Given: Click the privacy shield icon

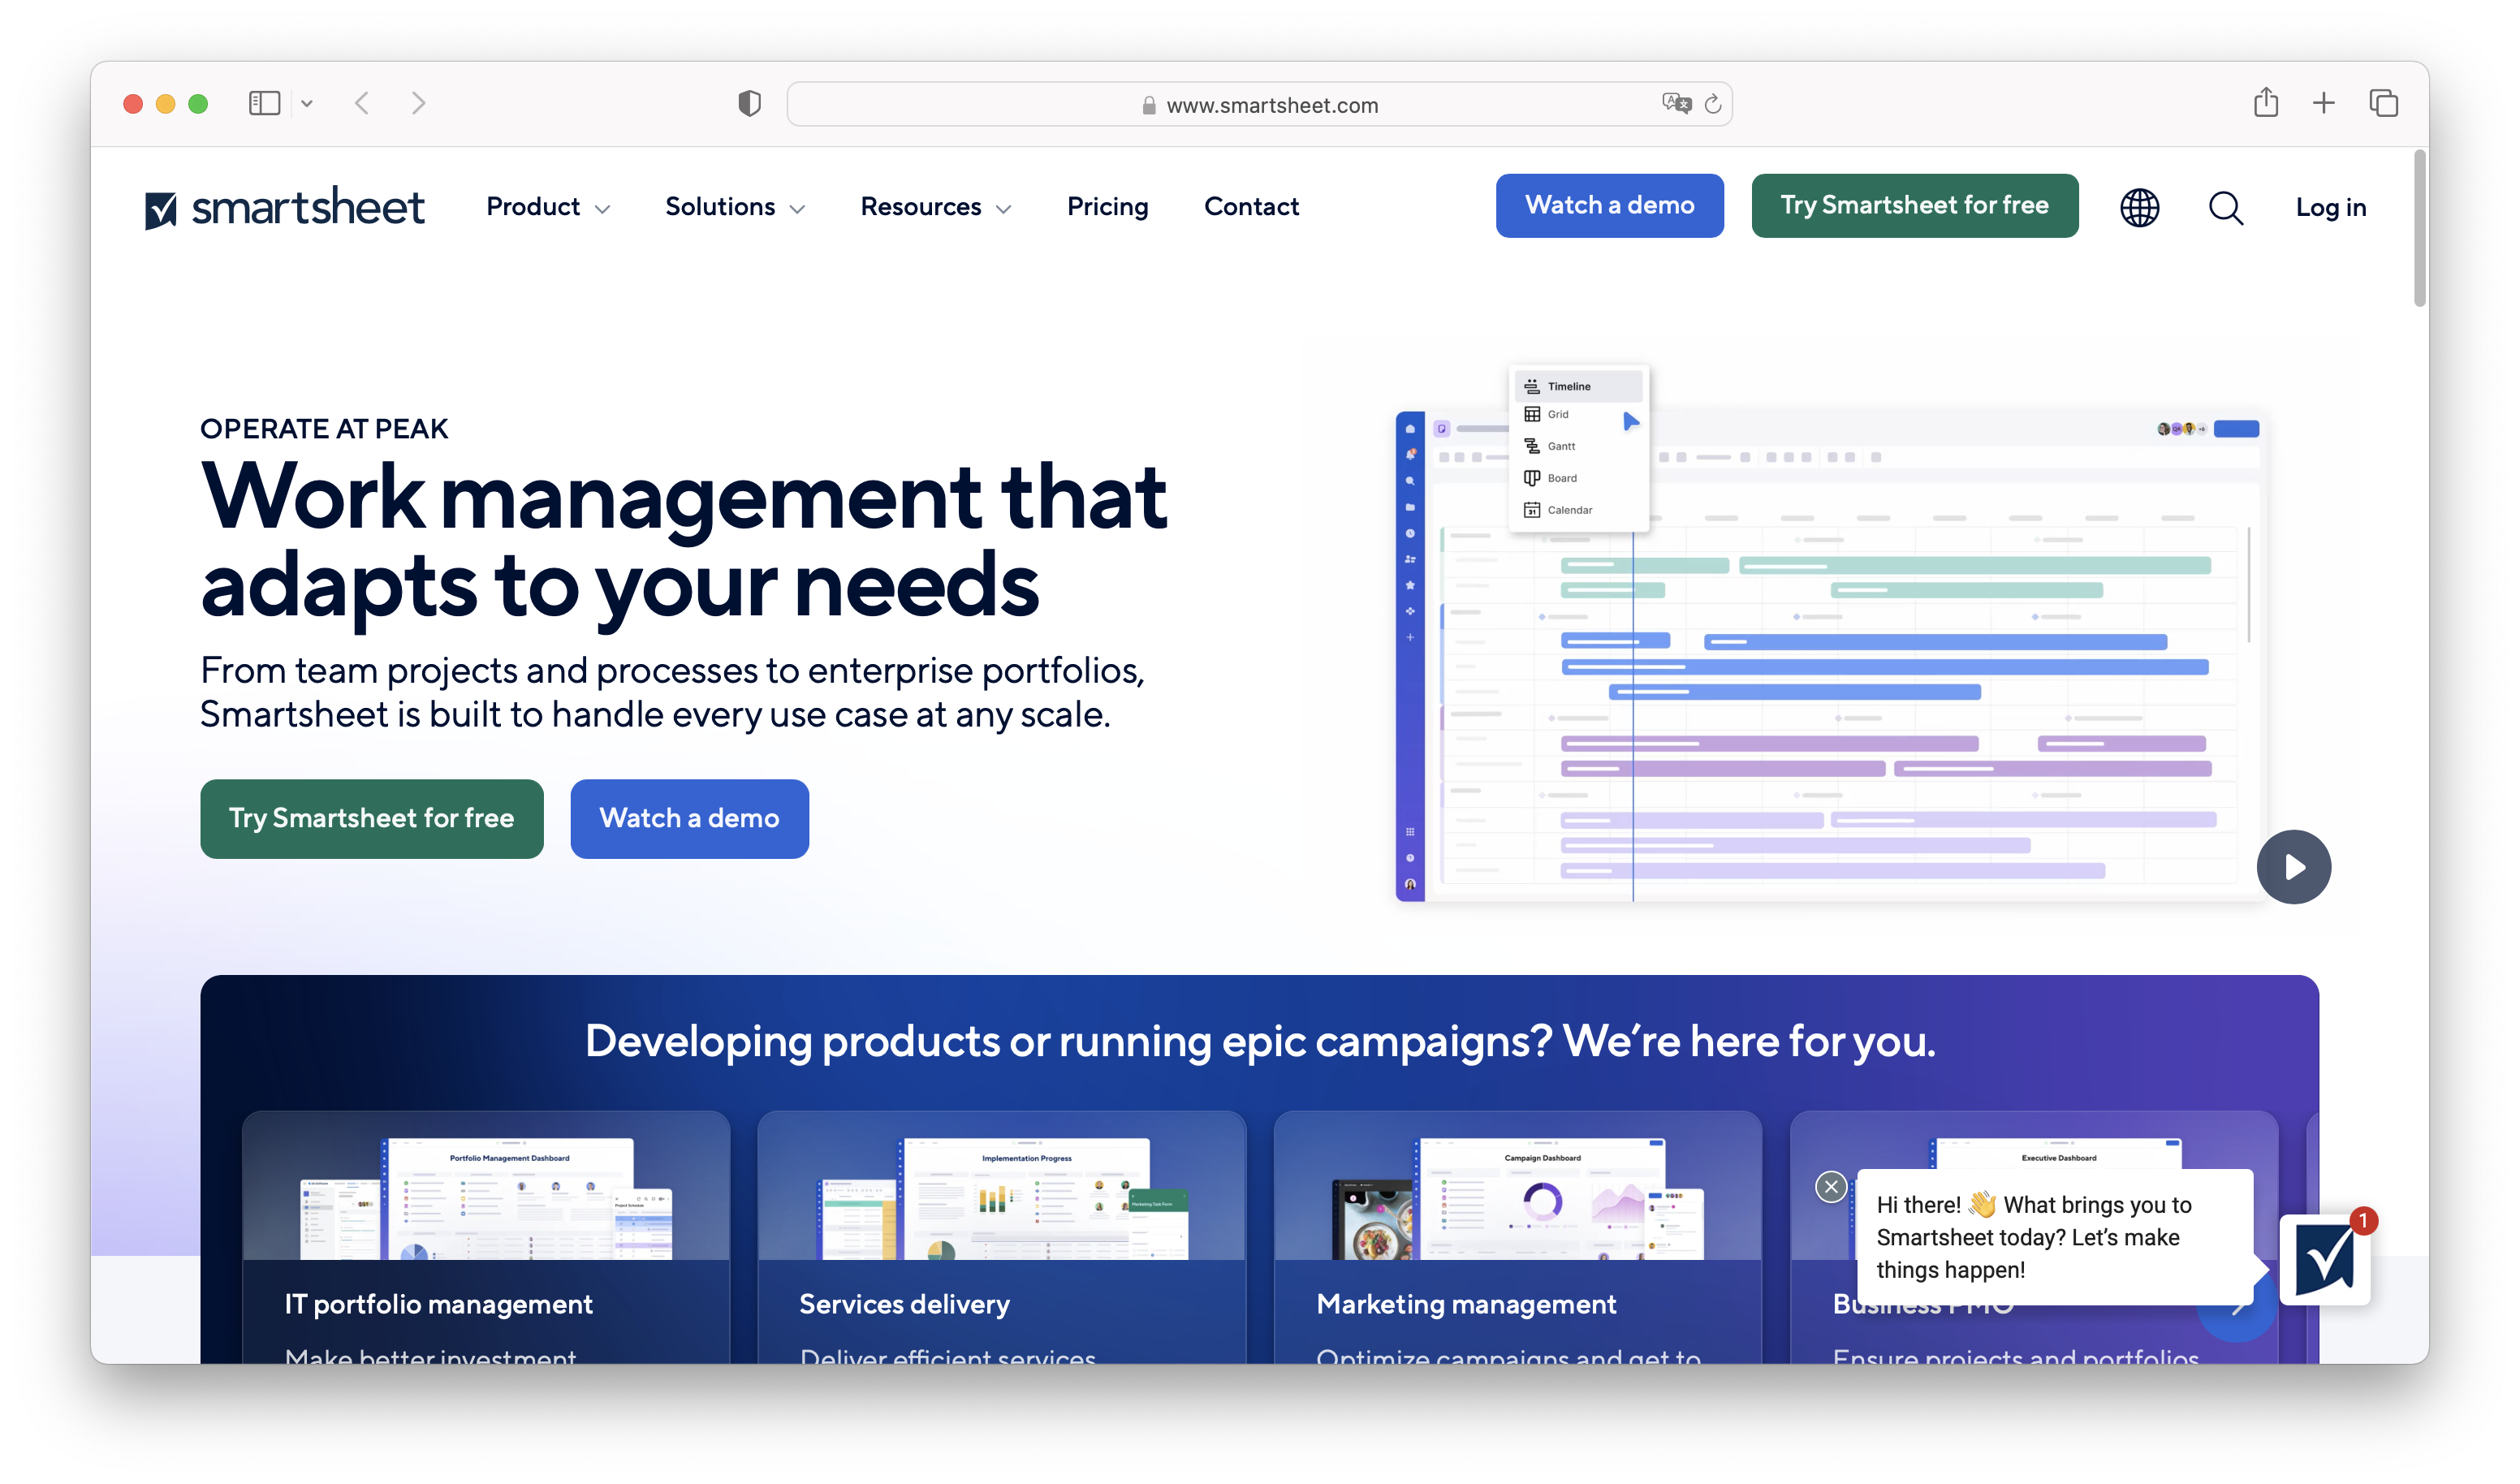Looking at the screenshot, I should [749, 103].
